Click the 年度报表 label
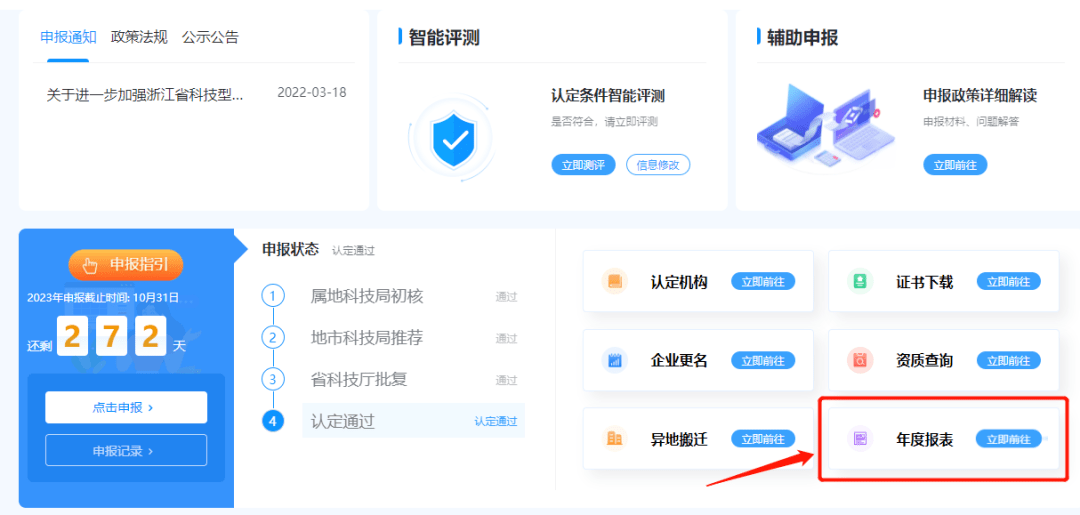This screenshot has width=1080, height=515. pos(924,440)
